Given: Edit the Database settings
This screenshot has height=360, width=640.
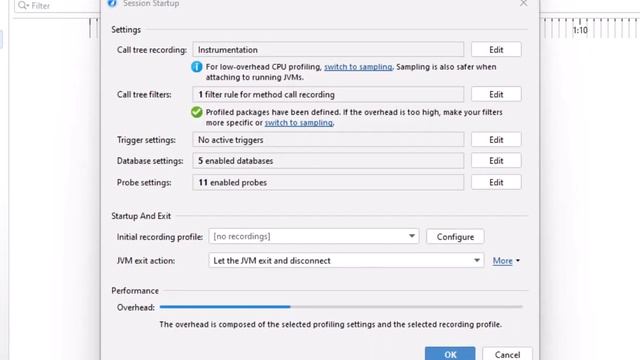Looking at the screenshot, I should coord(496,161).
